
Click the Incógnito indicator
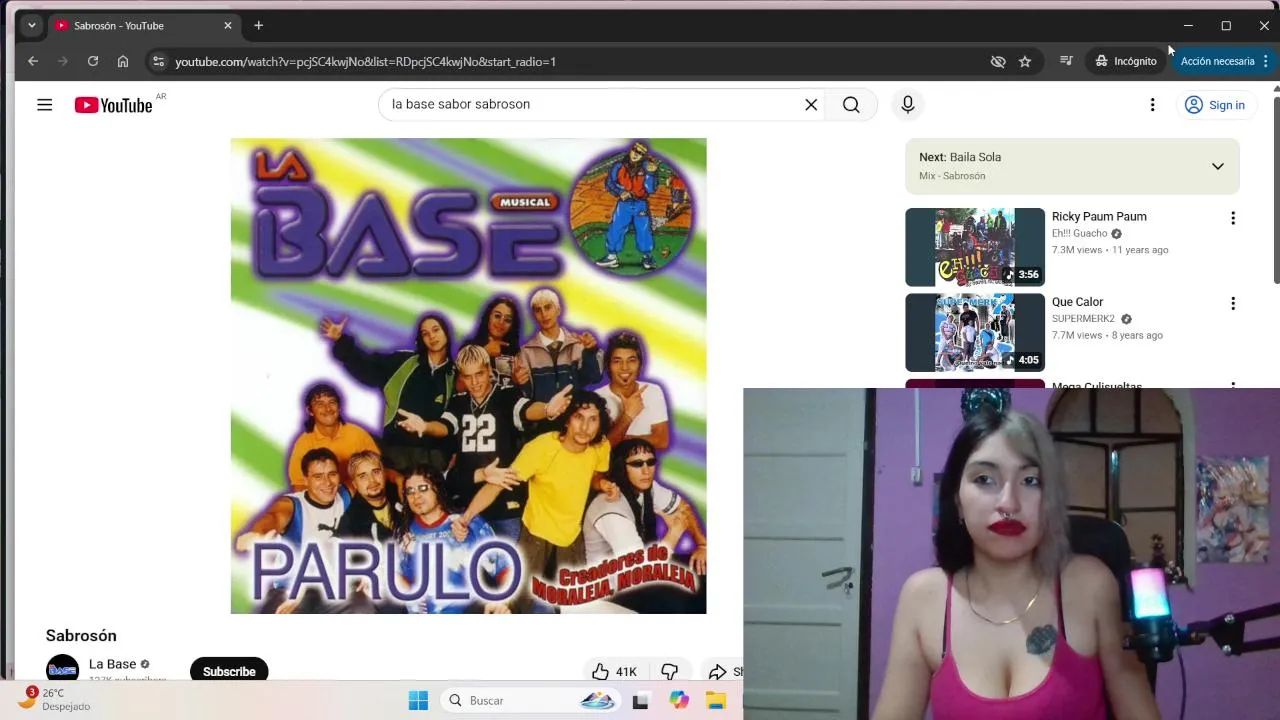tap(1125, 61)
